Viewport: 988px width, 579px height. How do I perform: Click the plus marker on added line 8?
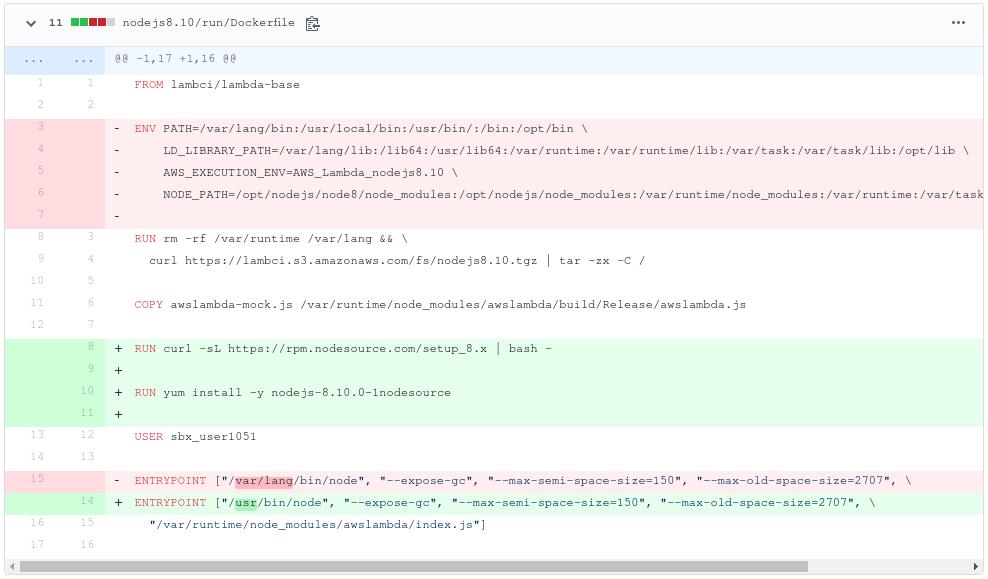pos(118,348)
